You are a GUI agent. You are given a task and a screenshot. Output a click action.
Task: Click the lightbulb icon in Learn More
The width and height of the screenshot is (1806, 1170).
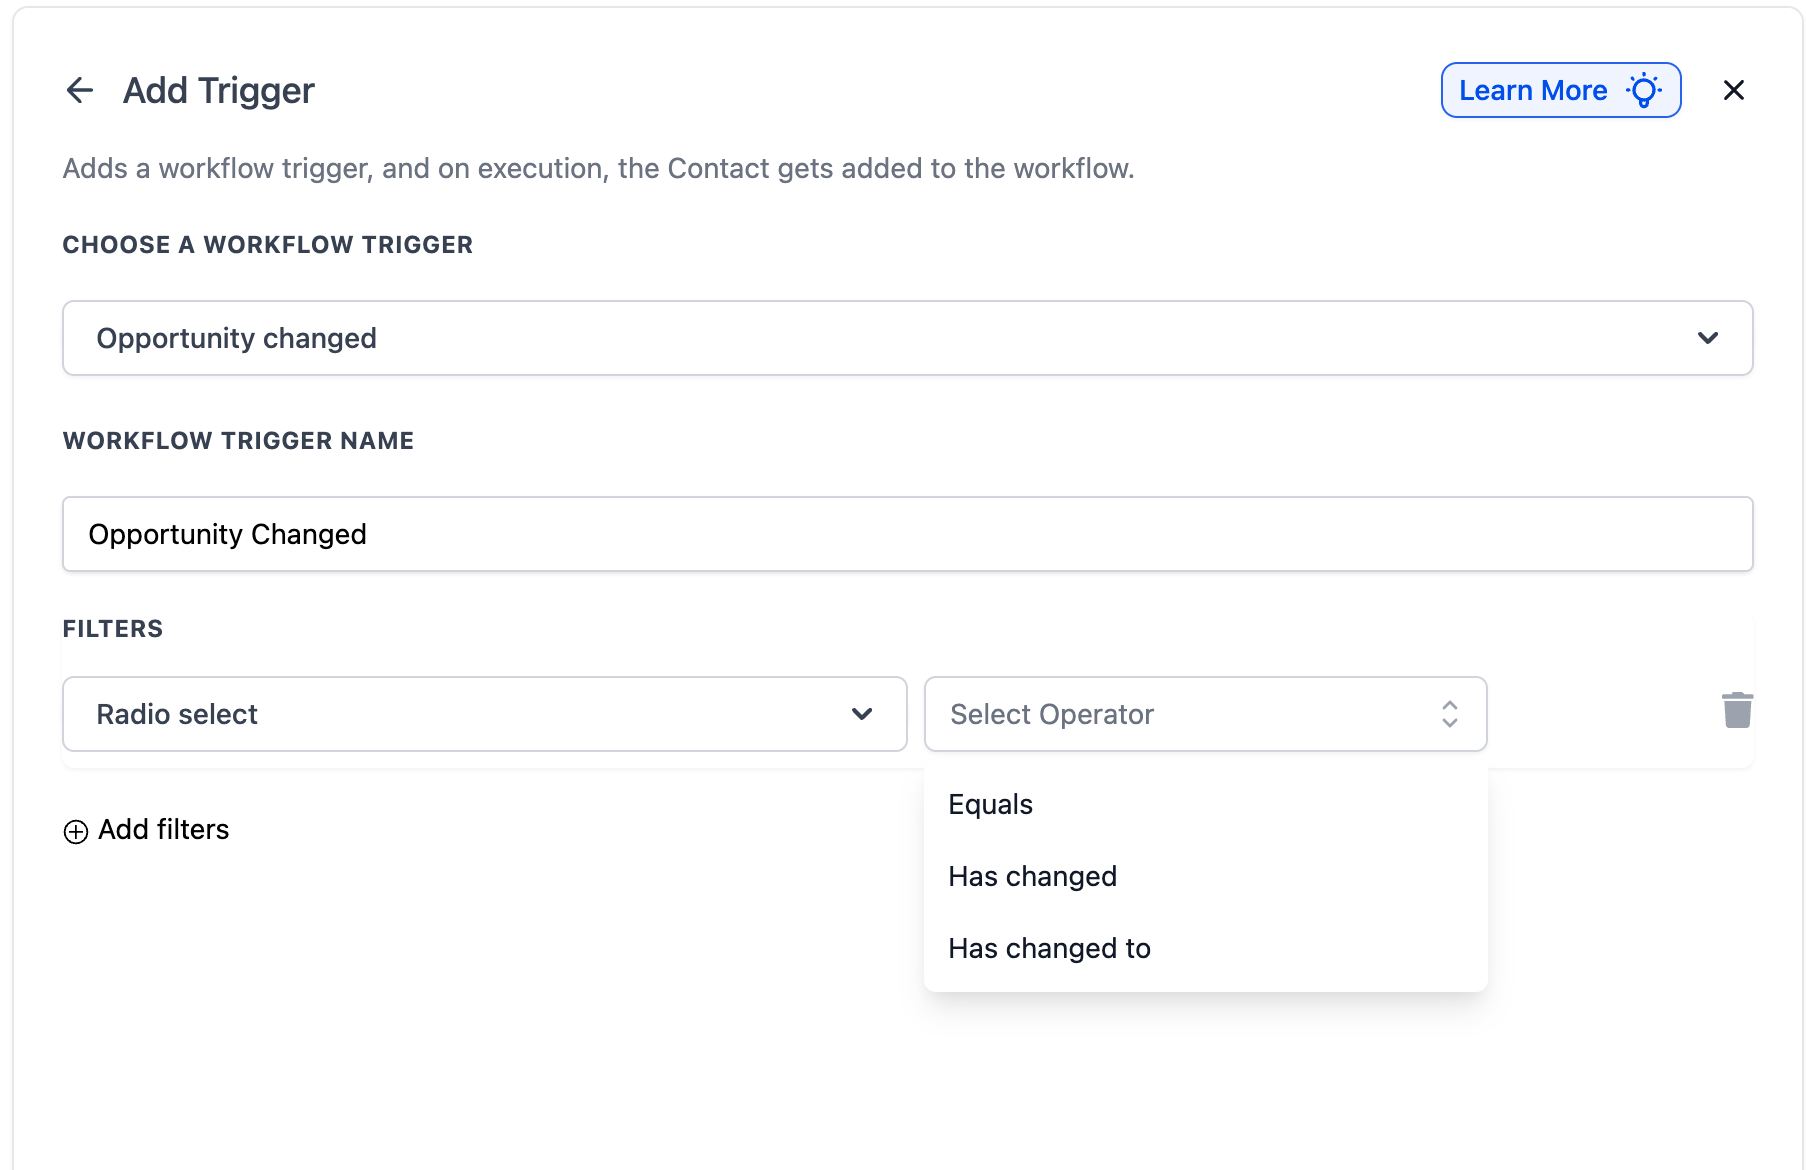point(1643,91)
